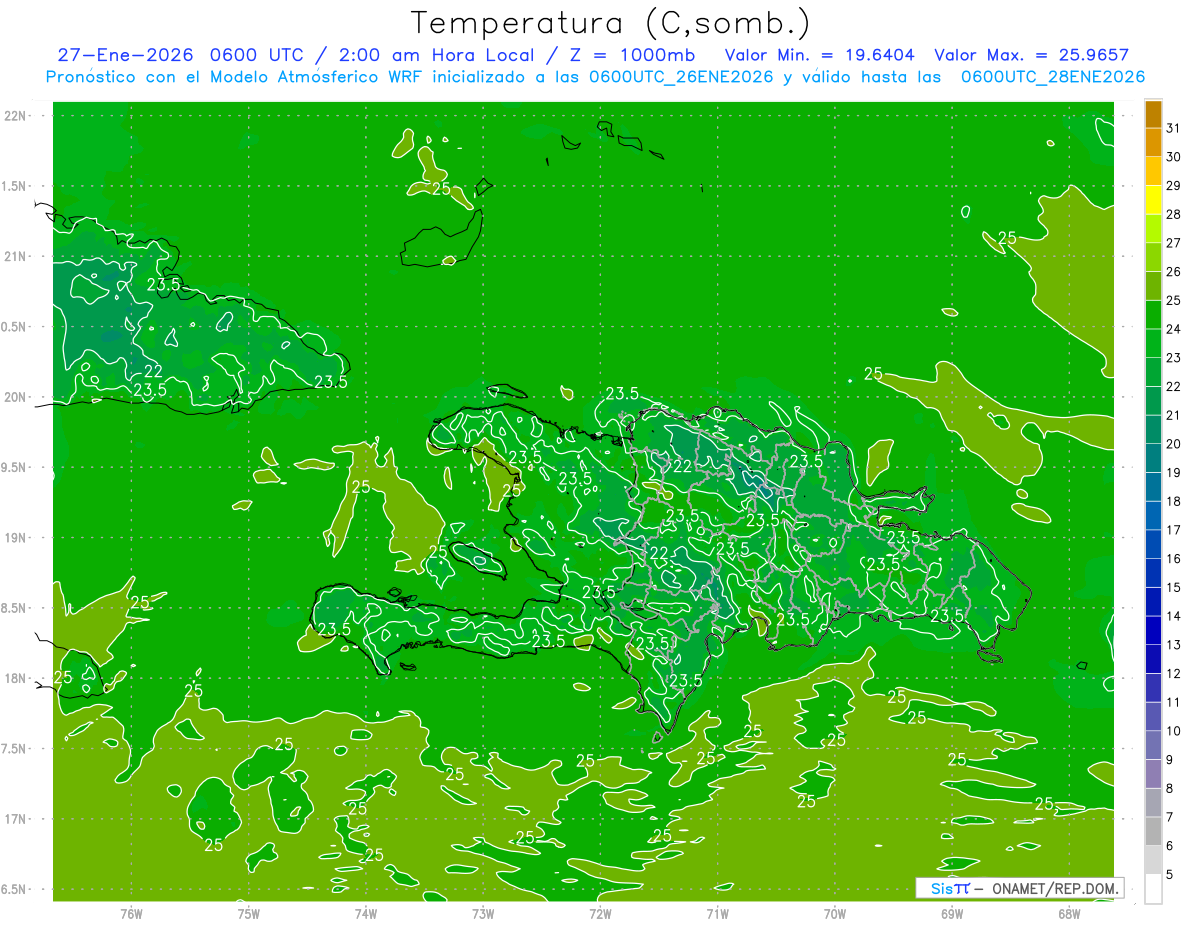Click the "SisTT – ONAMET/REP.DOM." logo box
This screenshot has width=1200, height=927.
pos(1020,888)
